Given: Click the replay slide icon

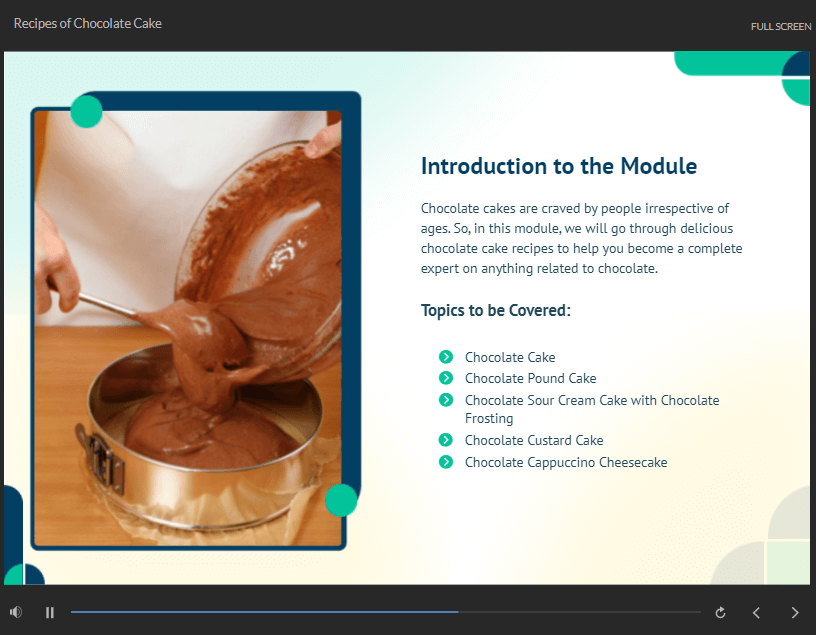Looking at the screenshot, I should point(720,612).
